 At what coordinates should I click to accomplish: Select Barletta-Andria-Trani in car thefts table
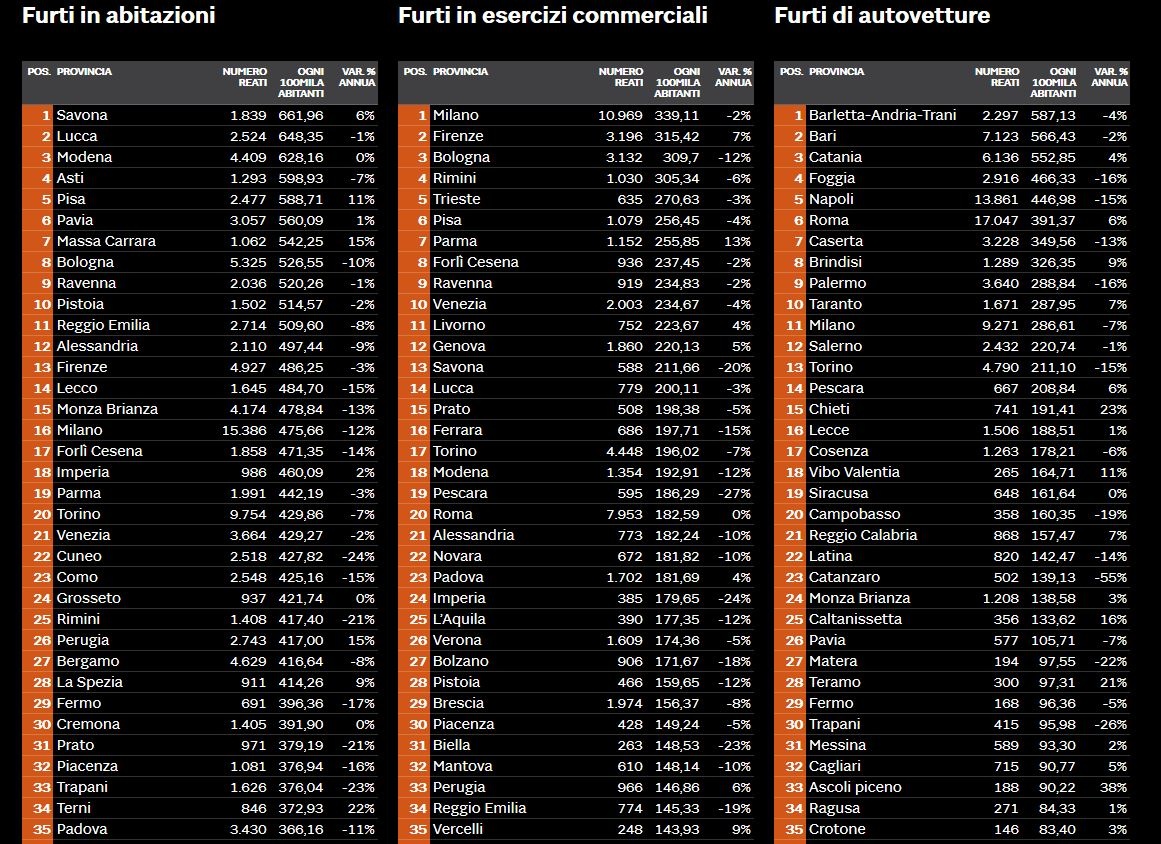point(952,115)
